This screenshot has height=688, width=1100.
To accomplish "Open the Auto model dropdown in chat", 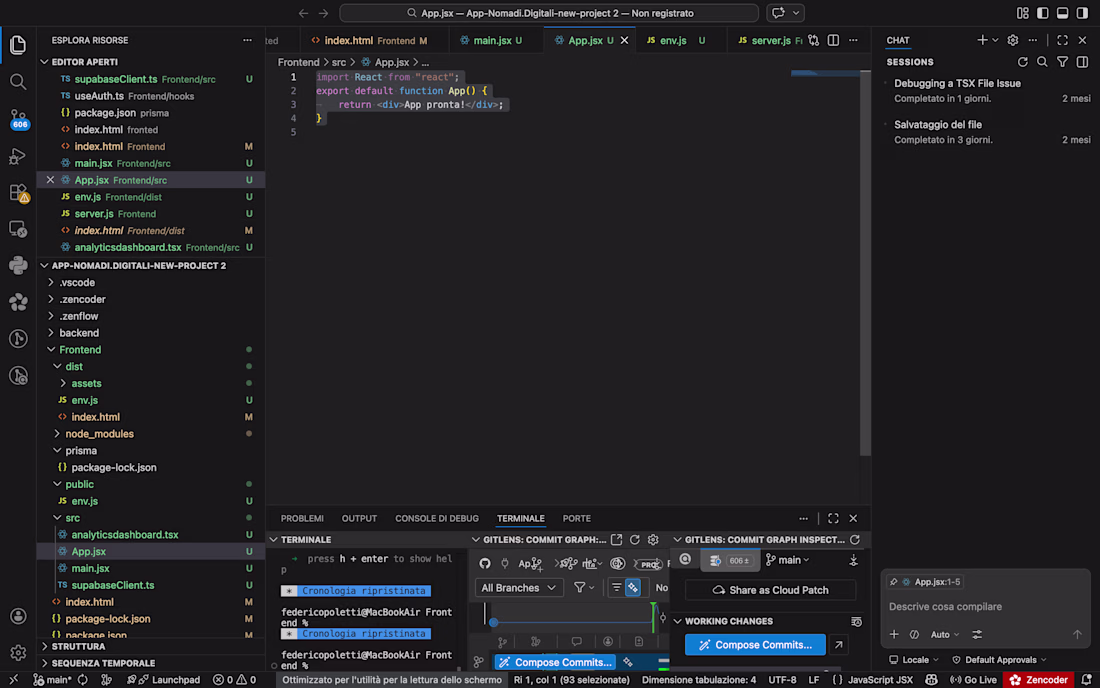I will [944, 634].
